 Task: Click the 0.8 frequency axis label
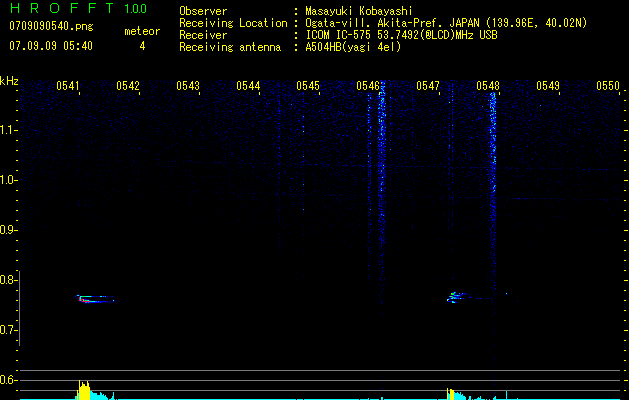pos(7,280)
